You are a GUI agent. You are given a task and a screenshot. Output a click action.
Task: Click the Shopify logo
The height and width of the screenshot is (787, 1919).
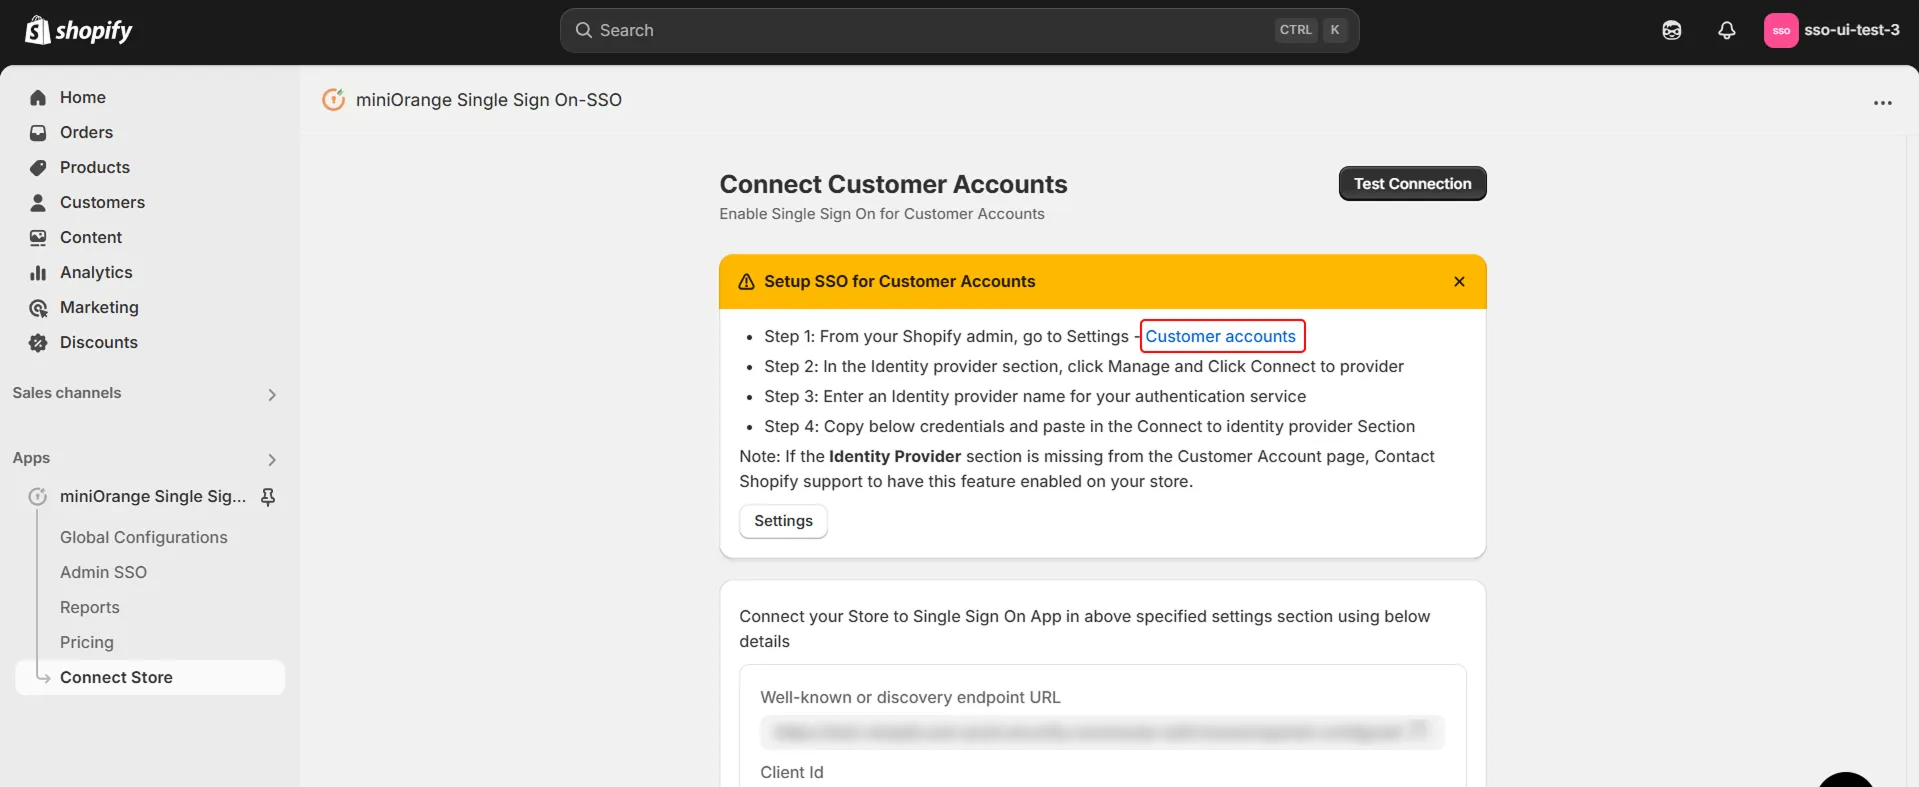[79, 30]
